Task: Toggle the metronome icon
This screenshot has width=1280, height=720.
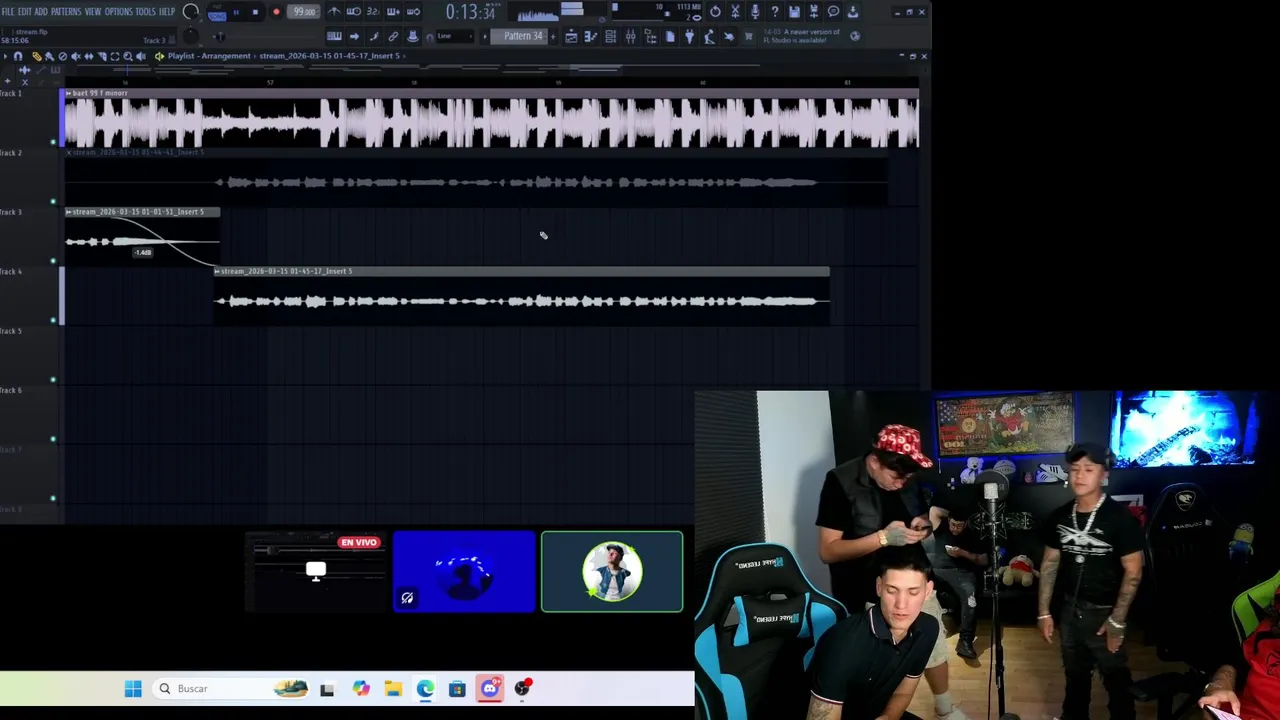Action: (334, 12)
